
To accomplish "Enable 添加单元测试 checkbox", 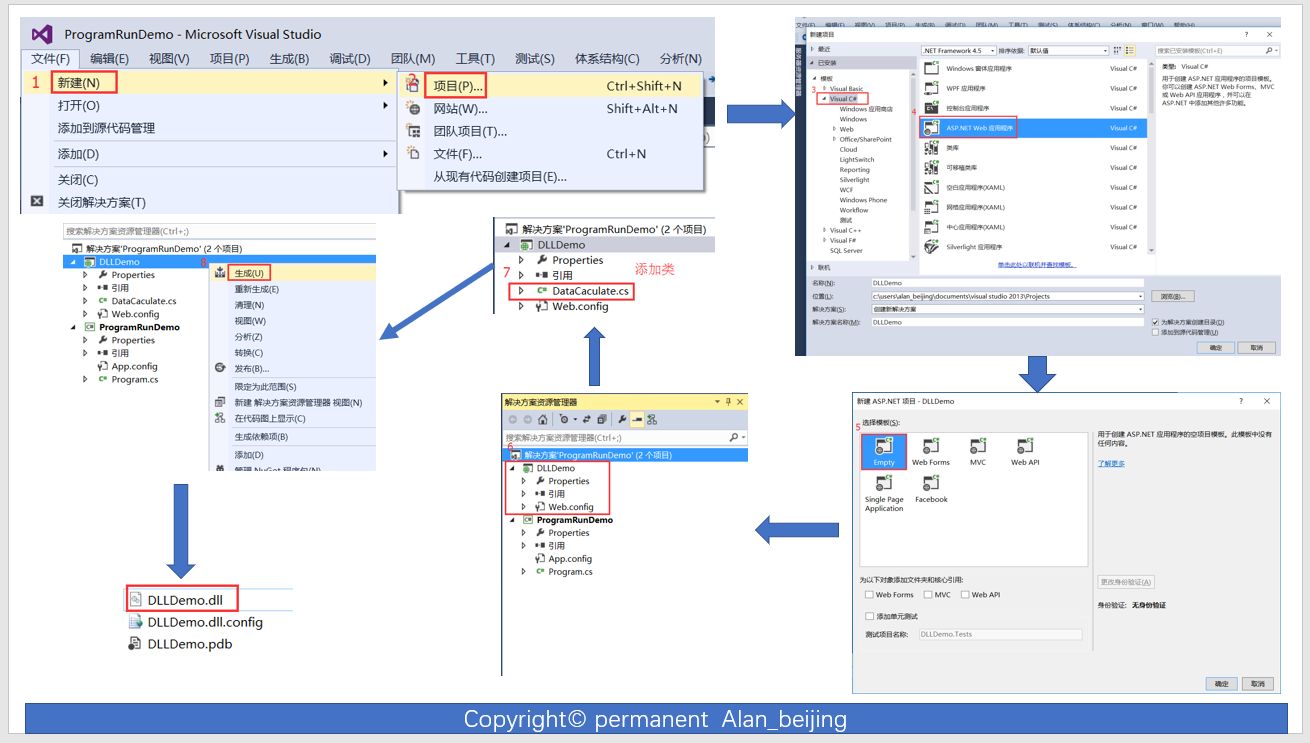I will click(x=869, y=616).
